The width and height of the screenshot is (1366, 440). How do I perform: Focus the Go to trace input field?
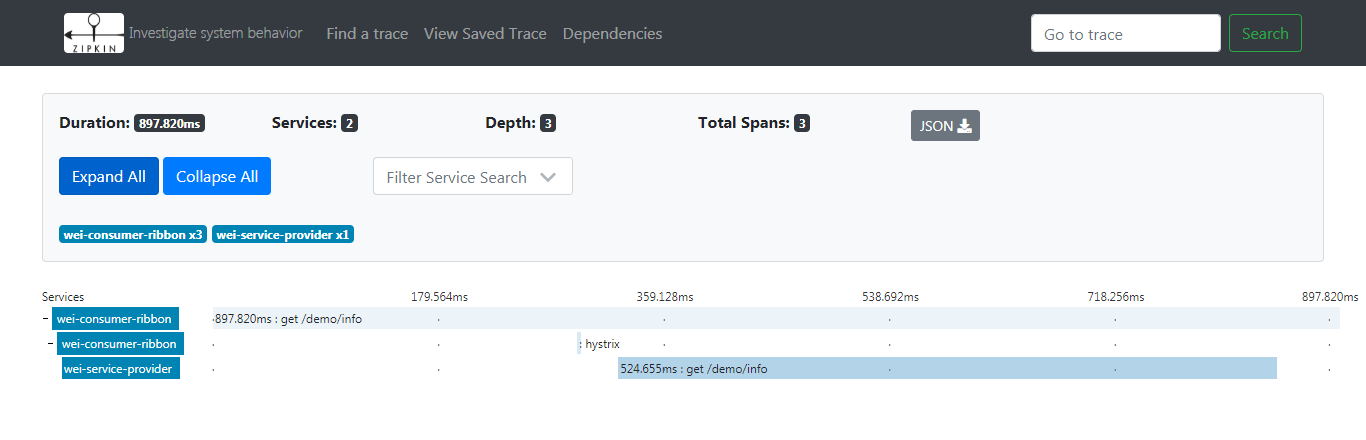(x=1126, y=33)
